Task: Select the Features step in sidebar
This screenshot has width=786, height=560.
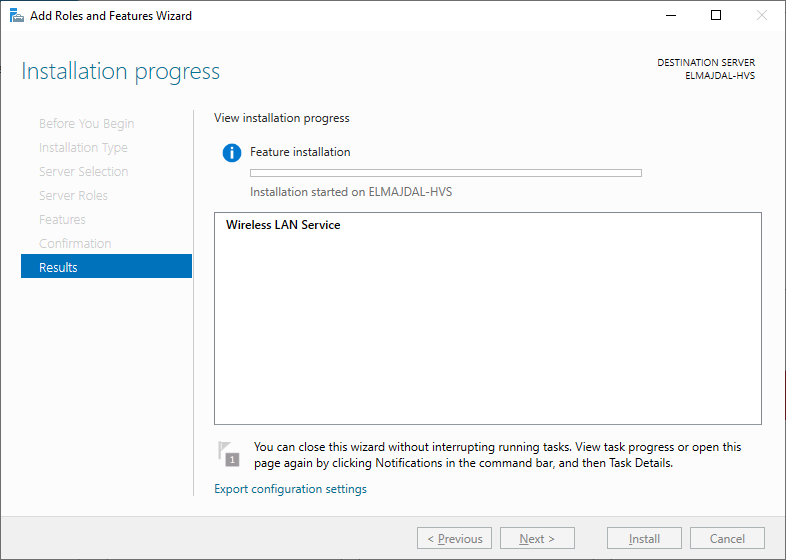Action: 62,220
